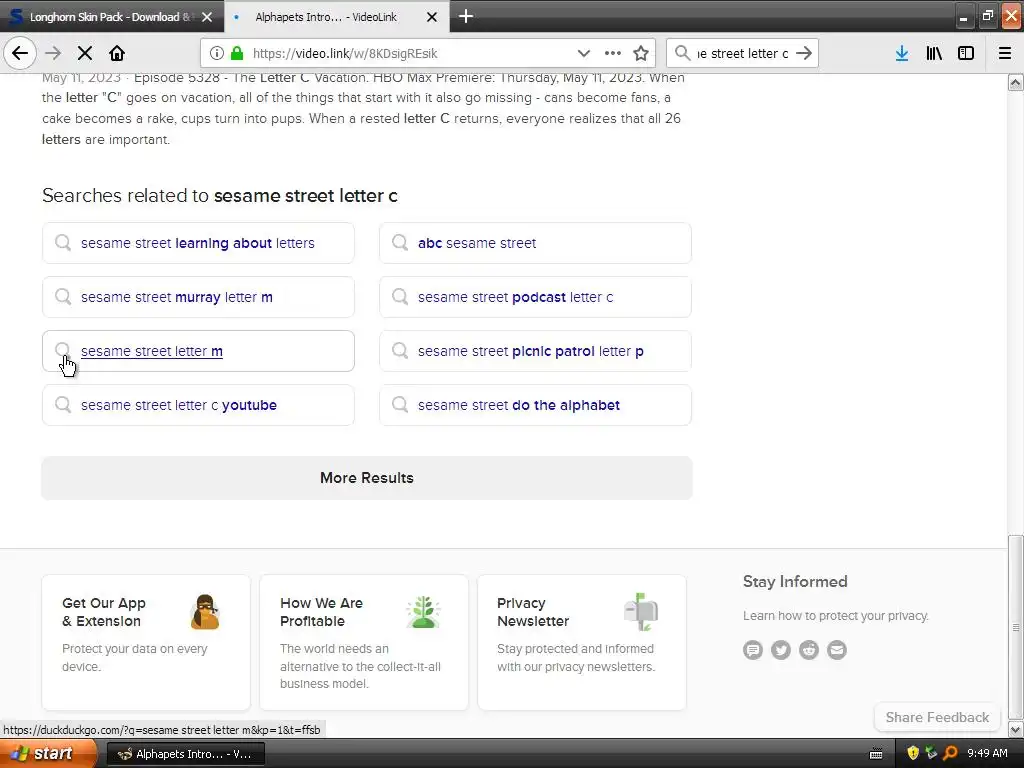The image size is (1024, 768).
Task: Close the Longhorn Skin Pack tab
Action: tap(207, 17)
